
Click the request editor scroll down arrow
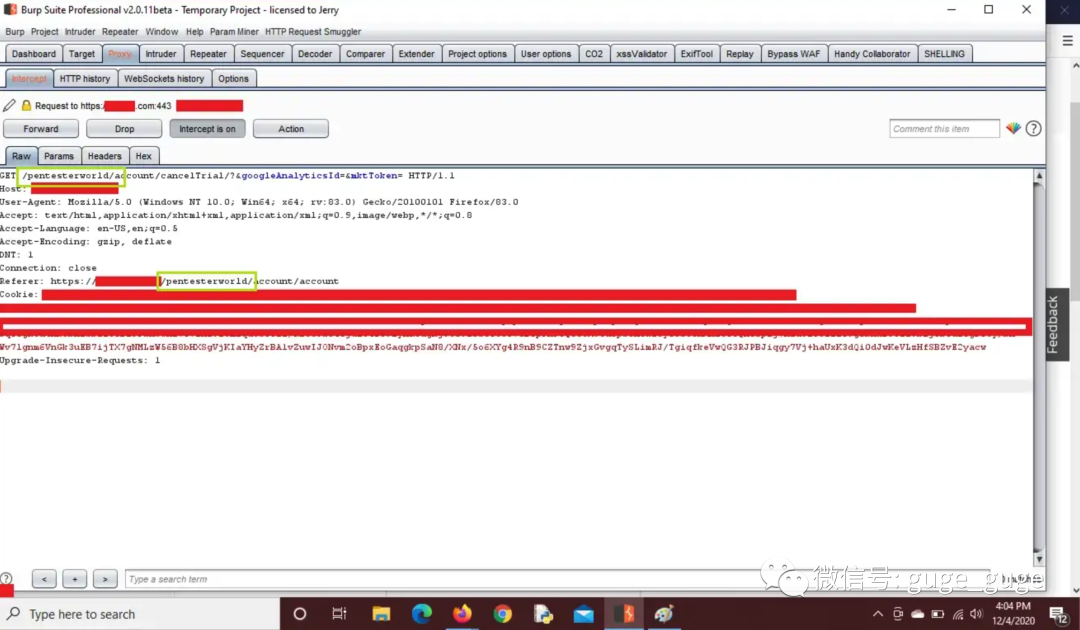click(1039, 559)
